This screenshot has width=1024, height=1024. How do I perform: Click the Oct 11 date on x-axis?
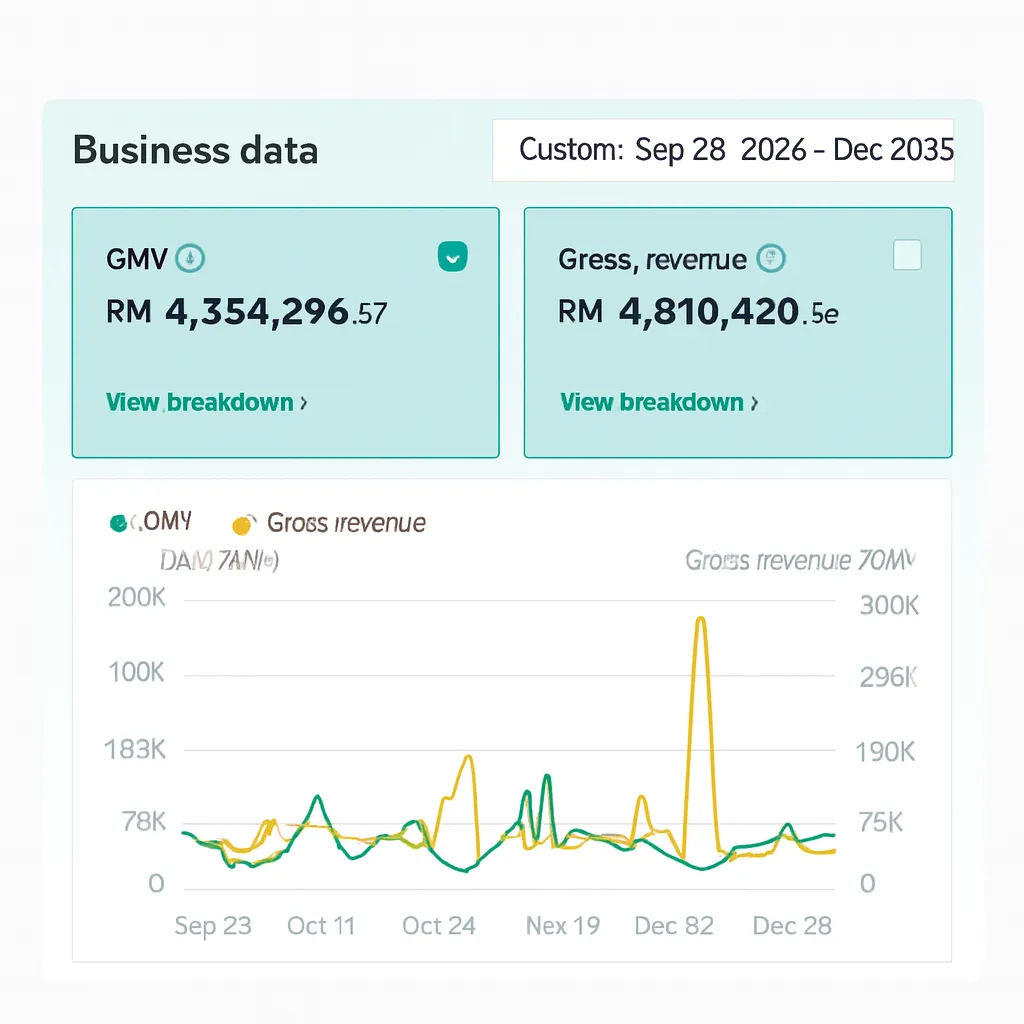321,926
